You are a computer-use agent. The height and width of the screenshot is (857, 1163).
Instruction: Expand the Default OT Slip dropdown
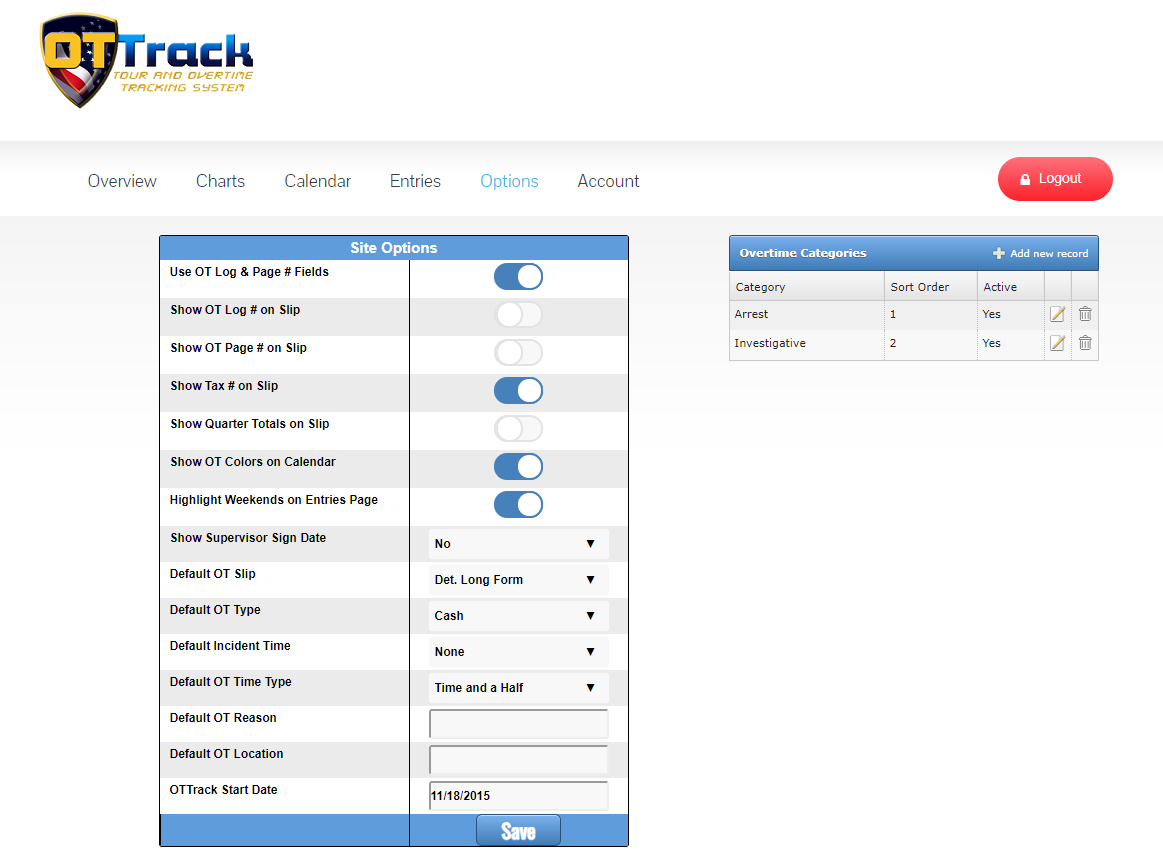(518, 580)
